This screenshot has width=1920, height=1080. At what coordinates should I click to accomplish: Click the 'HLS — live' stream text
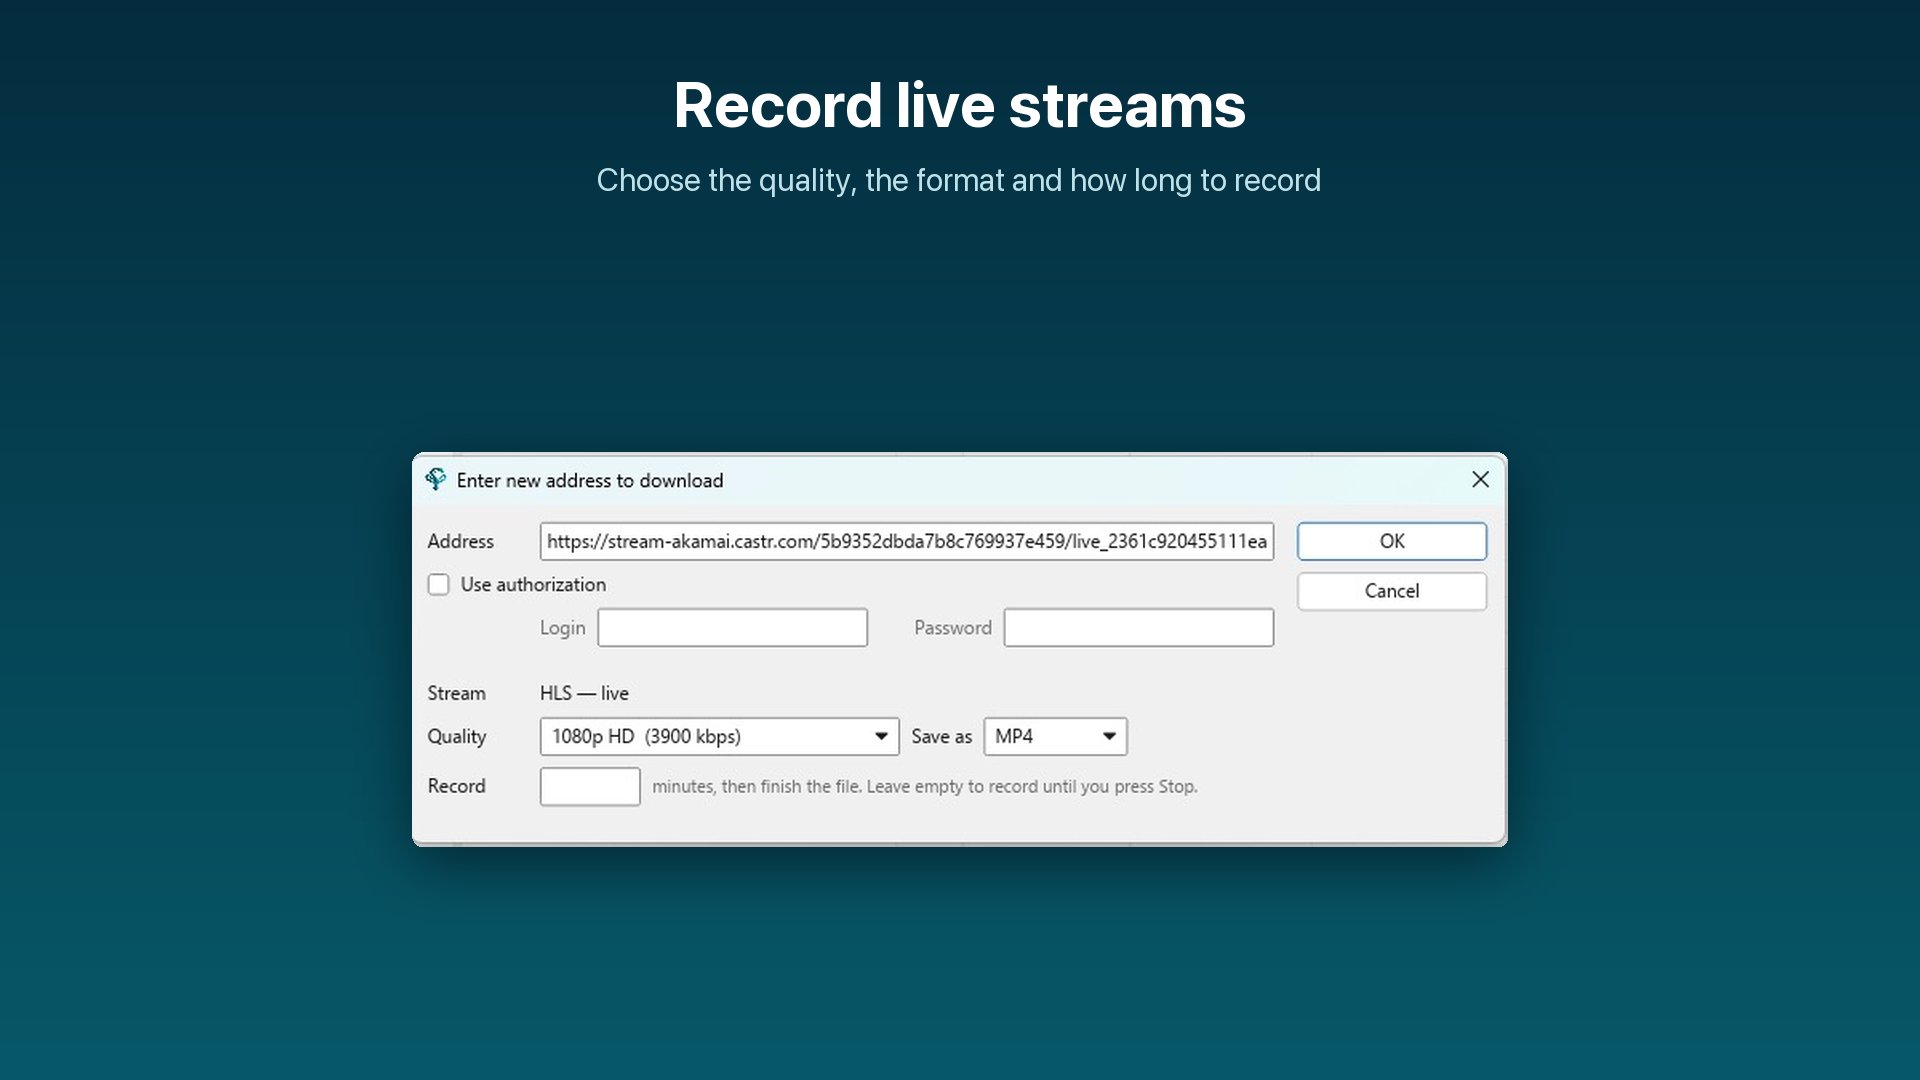584,693
